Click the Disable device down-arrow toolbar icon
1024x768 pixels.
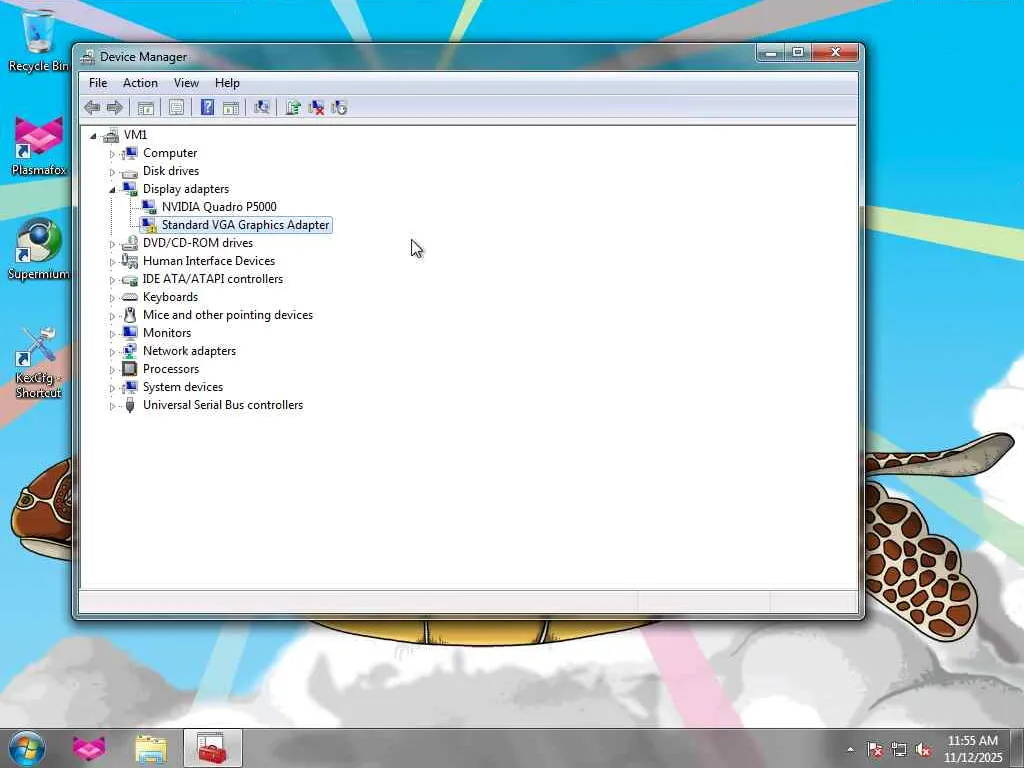click(339, 108)
